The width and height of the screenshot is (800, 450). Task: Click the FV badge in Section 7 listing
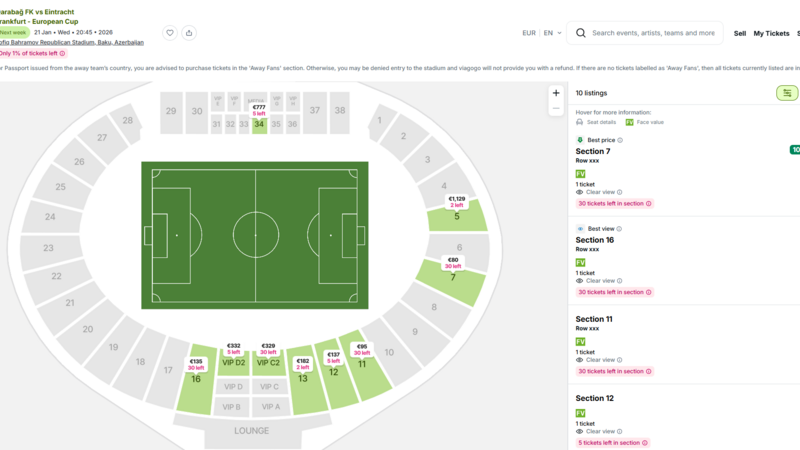click(x=581, y=174)
